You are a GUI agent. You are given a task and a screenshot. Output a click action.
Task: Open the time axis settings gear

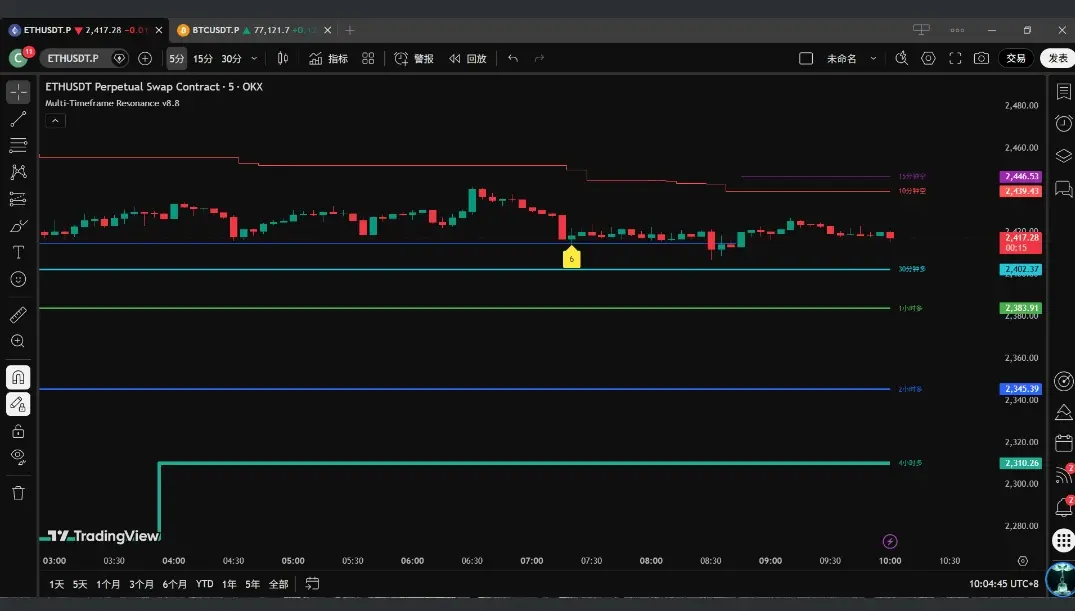pos(1023,561)
